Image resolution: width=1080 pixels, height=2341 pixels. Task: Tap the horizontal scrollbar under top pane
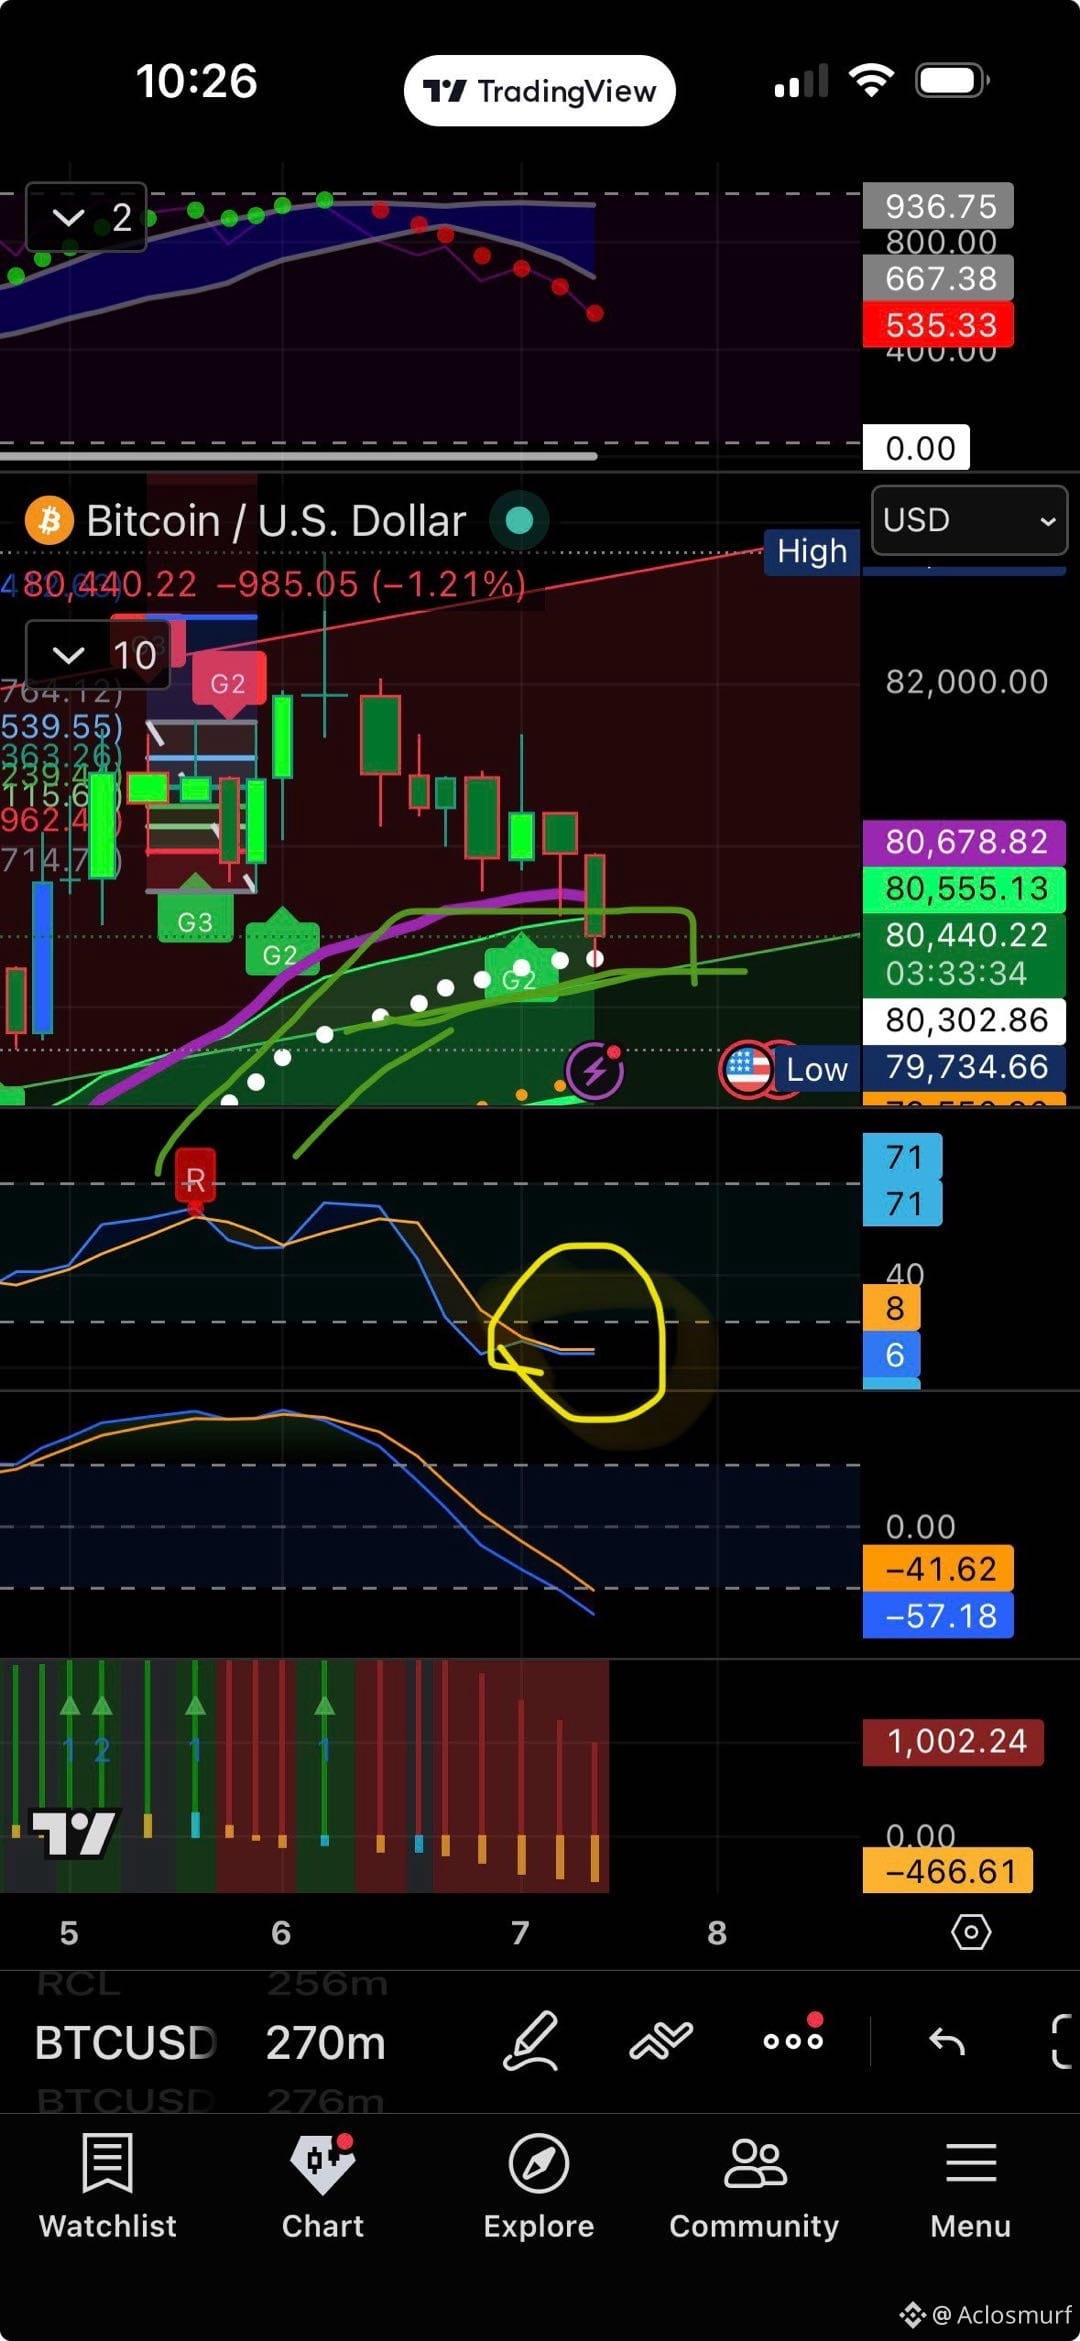(x=299, y=456)
